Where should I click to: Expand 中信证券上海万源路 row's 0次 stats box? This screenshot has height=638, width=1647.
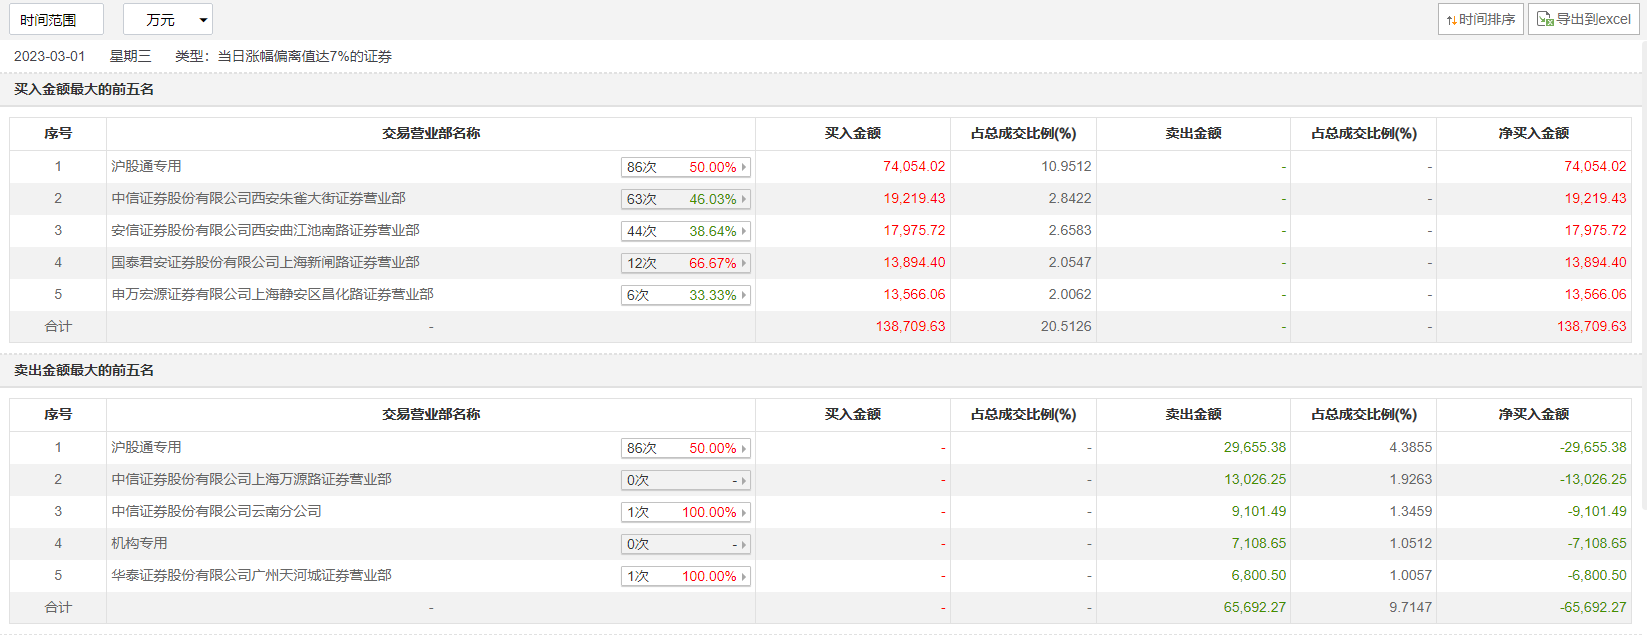(x=685, y=481)
